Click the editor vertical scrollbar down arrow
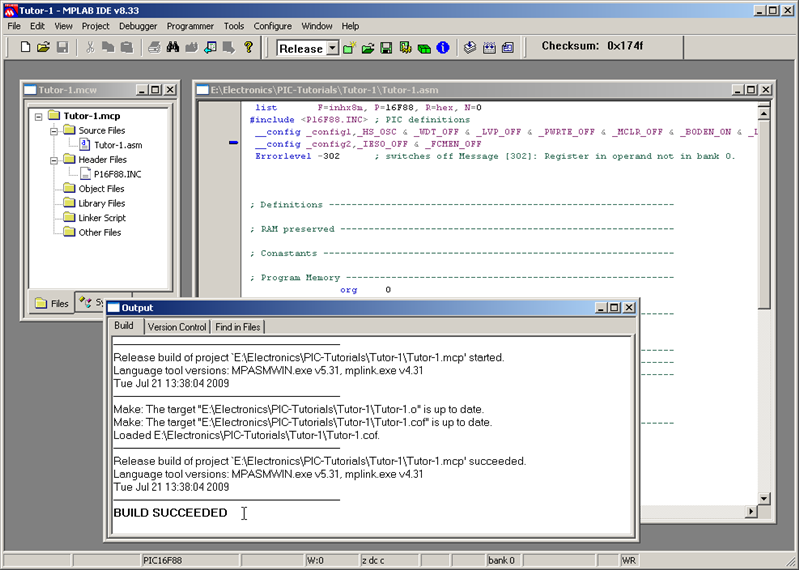 pos(763,498)
